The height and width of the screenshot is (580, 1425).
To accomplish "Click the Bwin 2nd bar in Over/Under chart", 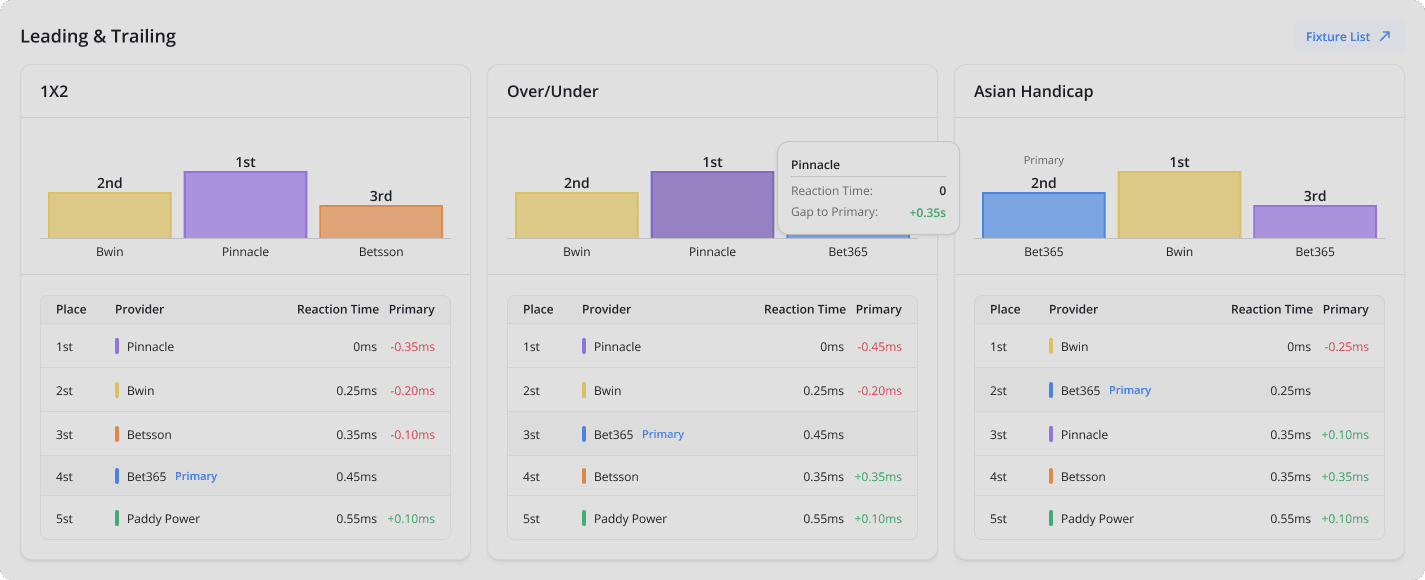I will [577, 215].
